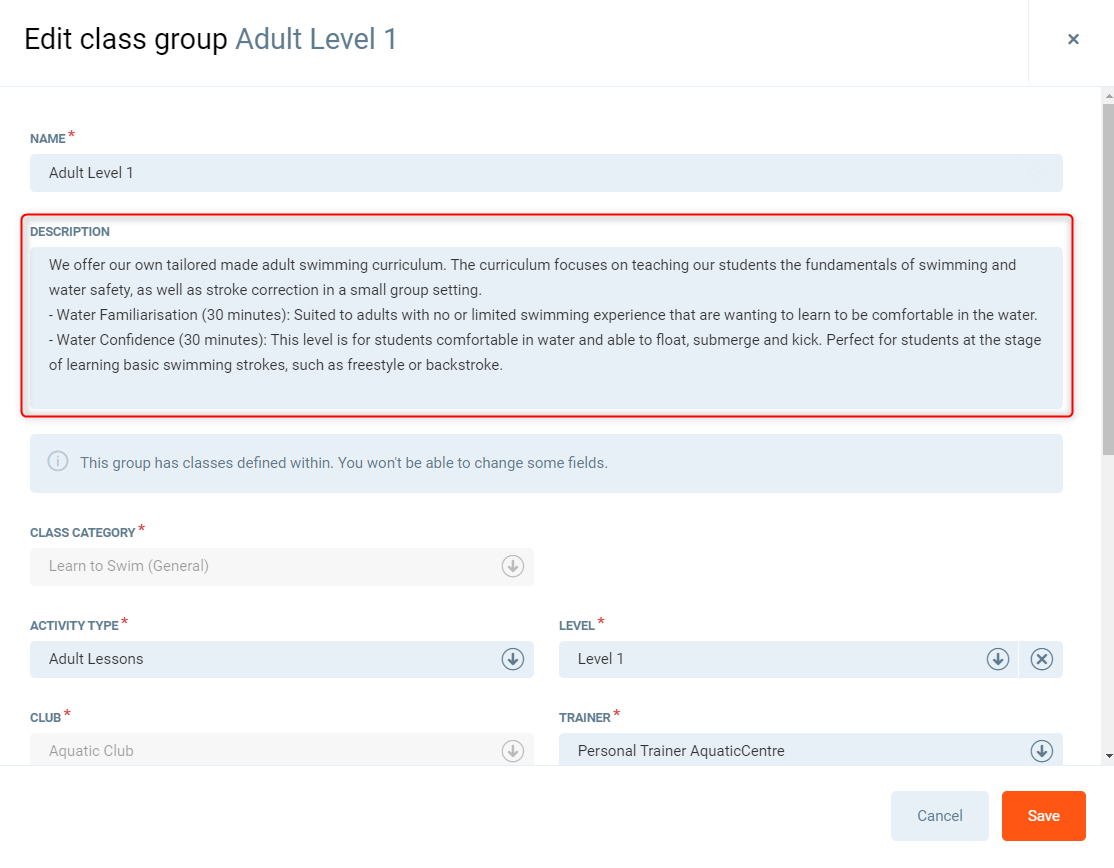
Task: Click the Club dropdown arrow icon
Action: coord(512,751)
